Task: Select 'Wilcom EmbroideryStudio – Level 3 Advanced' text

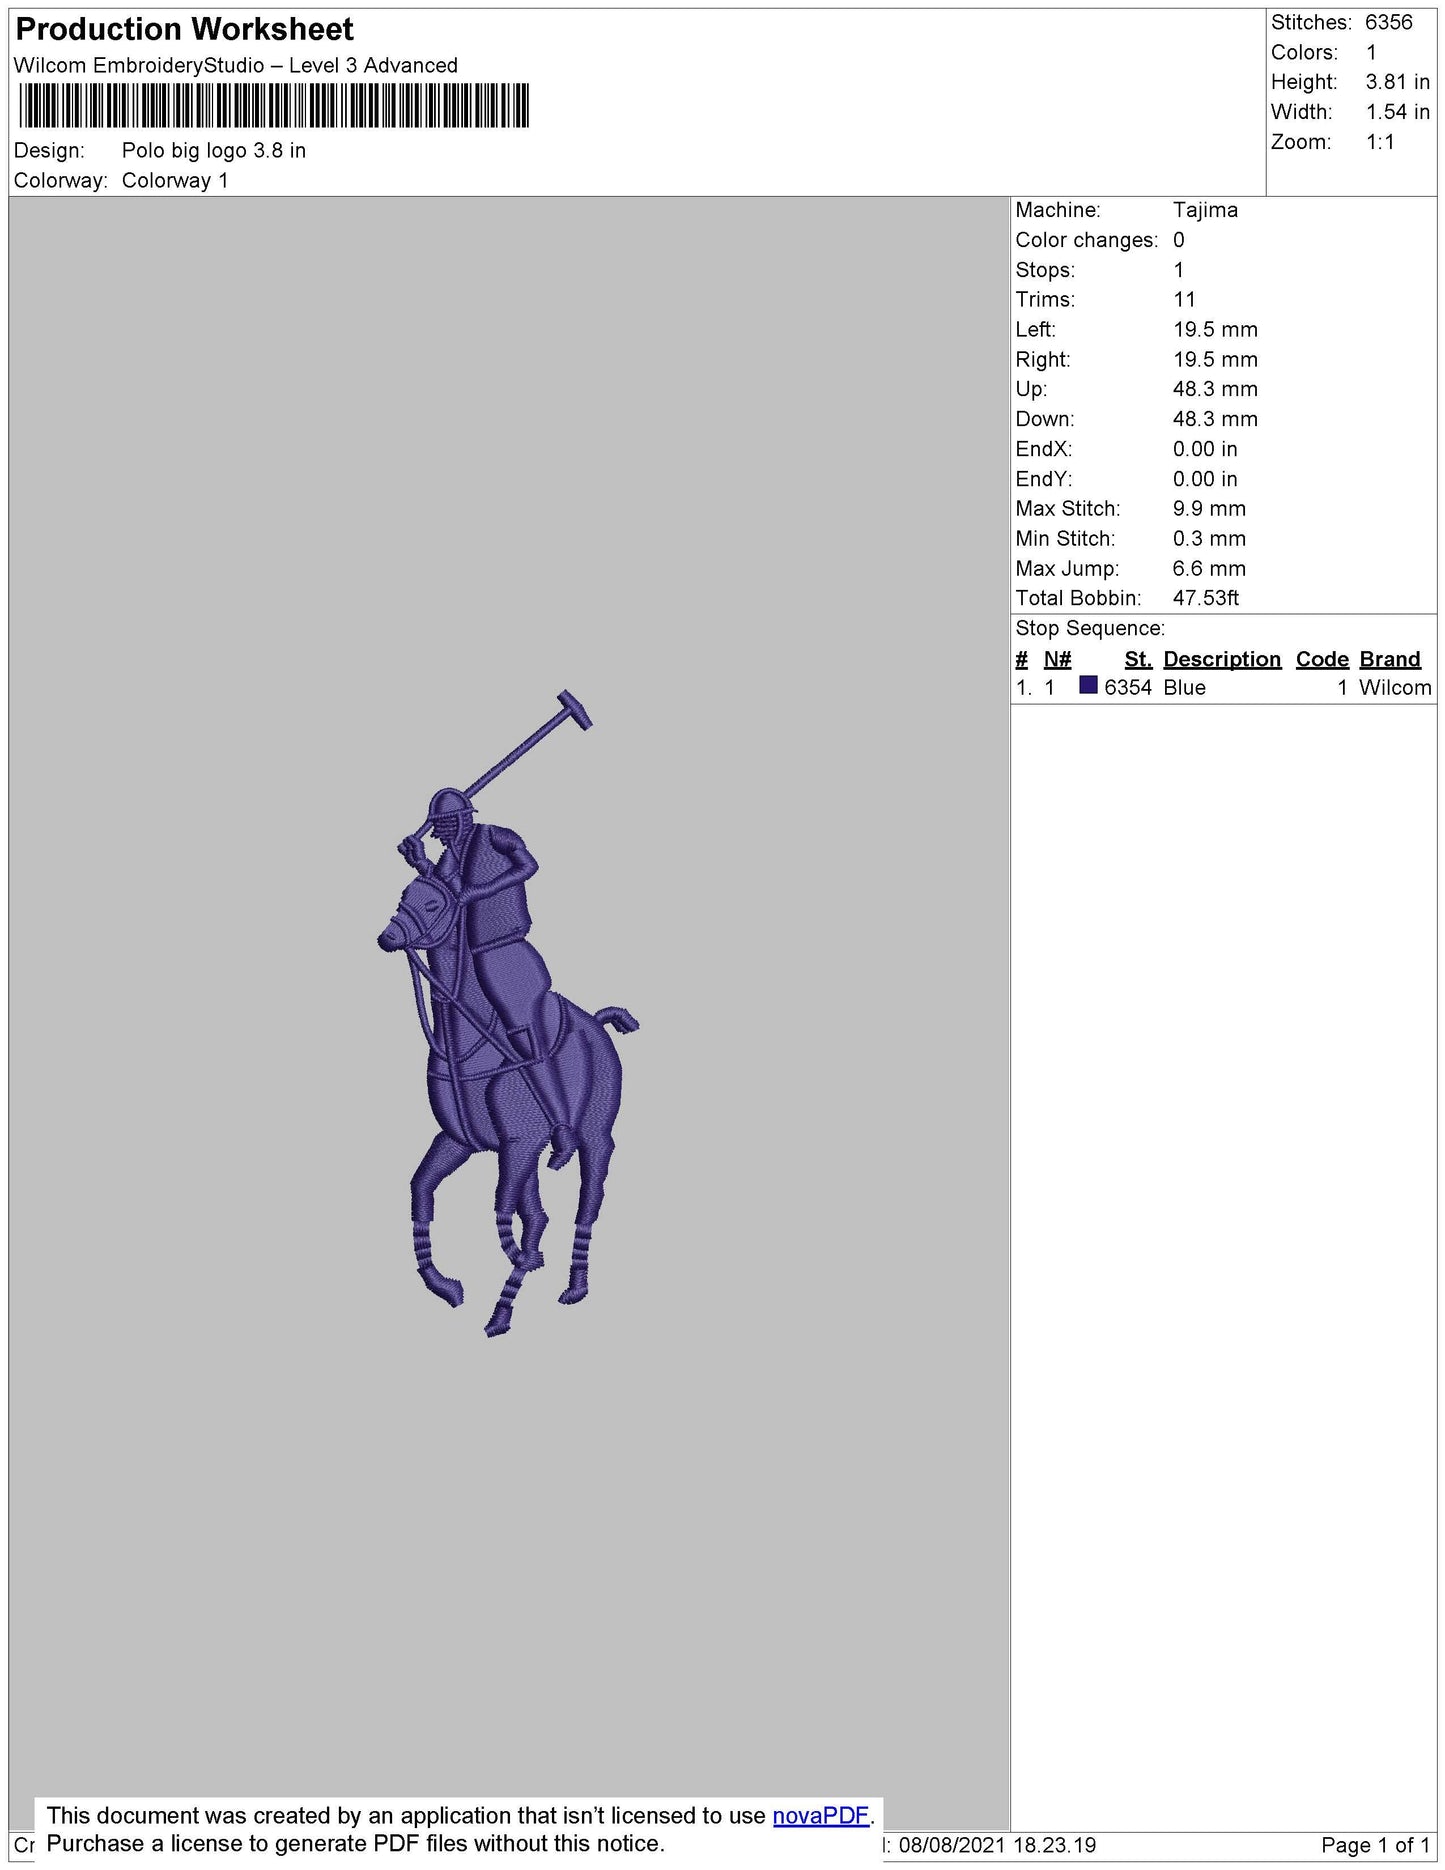Action: click(x=236, y=66)
